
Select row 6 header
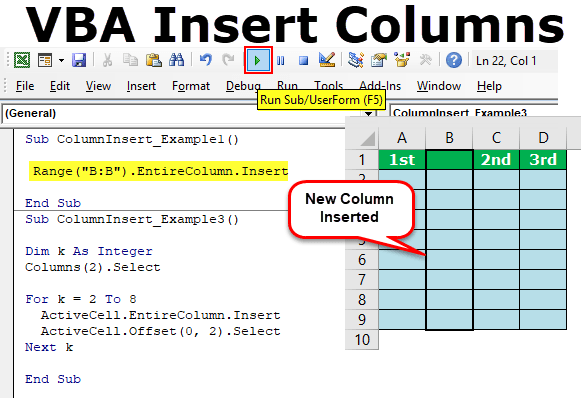point(362,259)
